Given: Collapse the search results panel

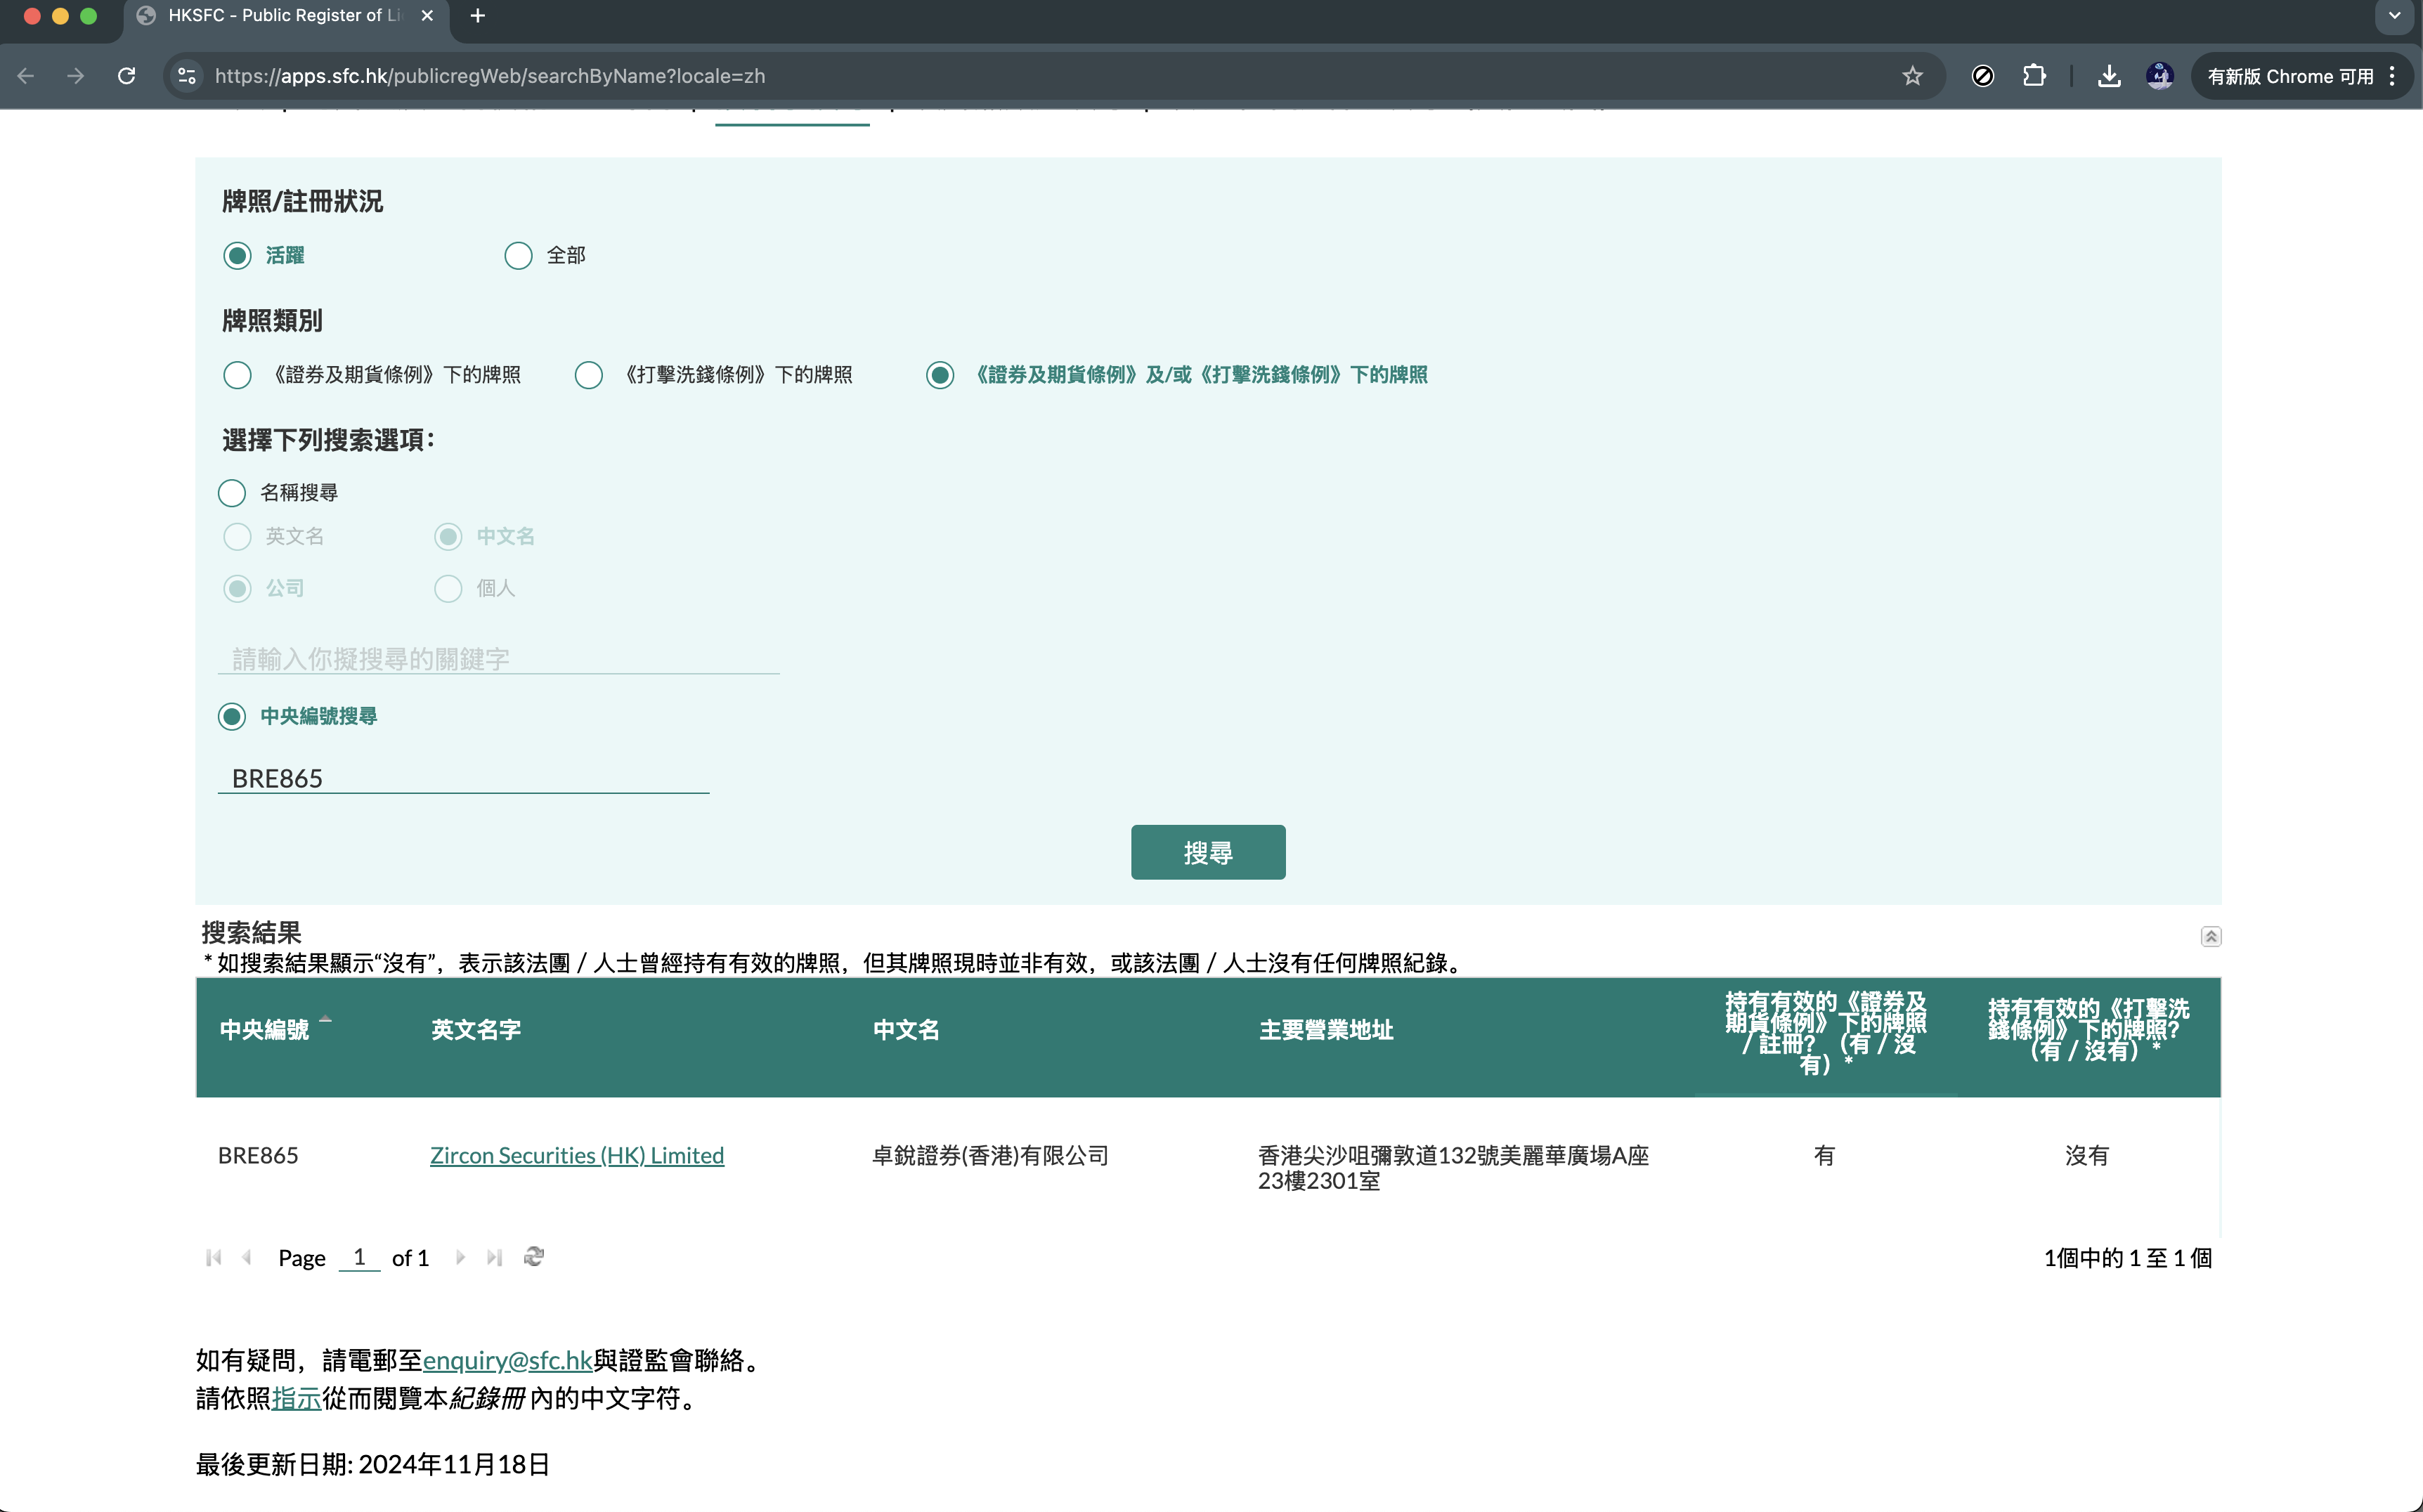Looking at the screenshot, I should point(2210,936).
